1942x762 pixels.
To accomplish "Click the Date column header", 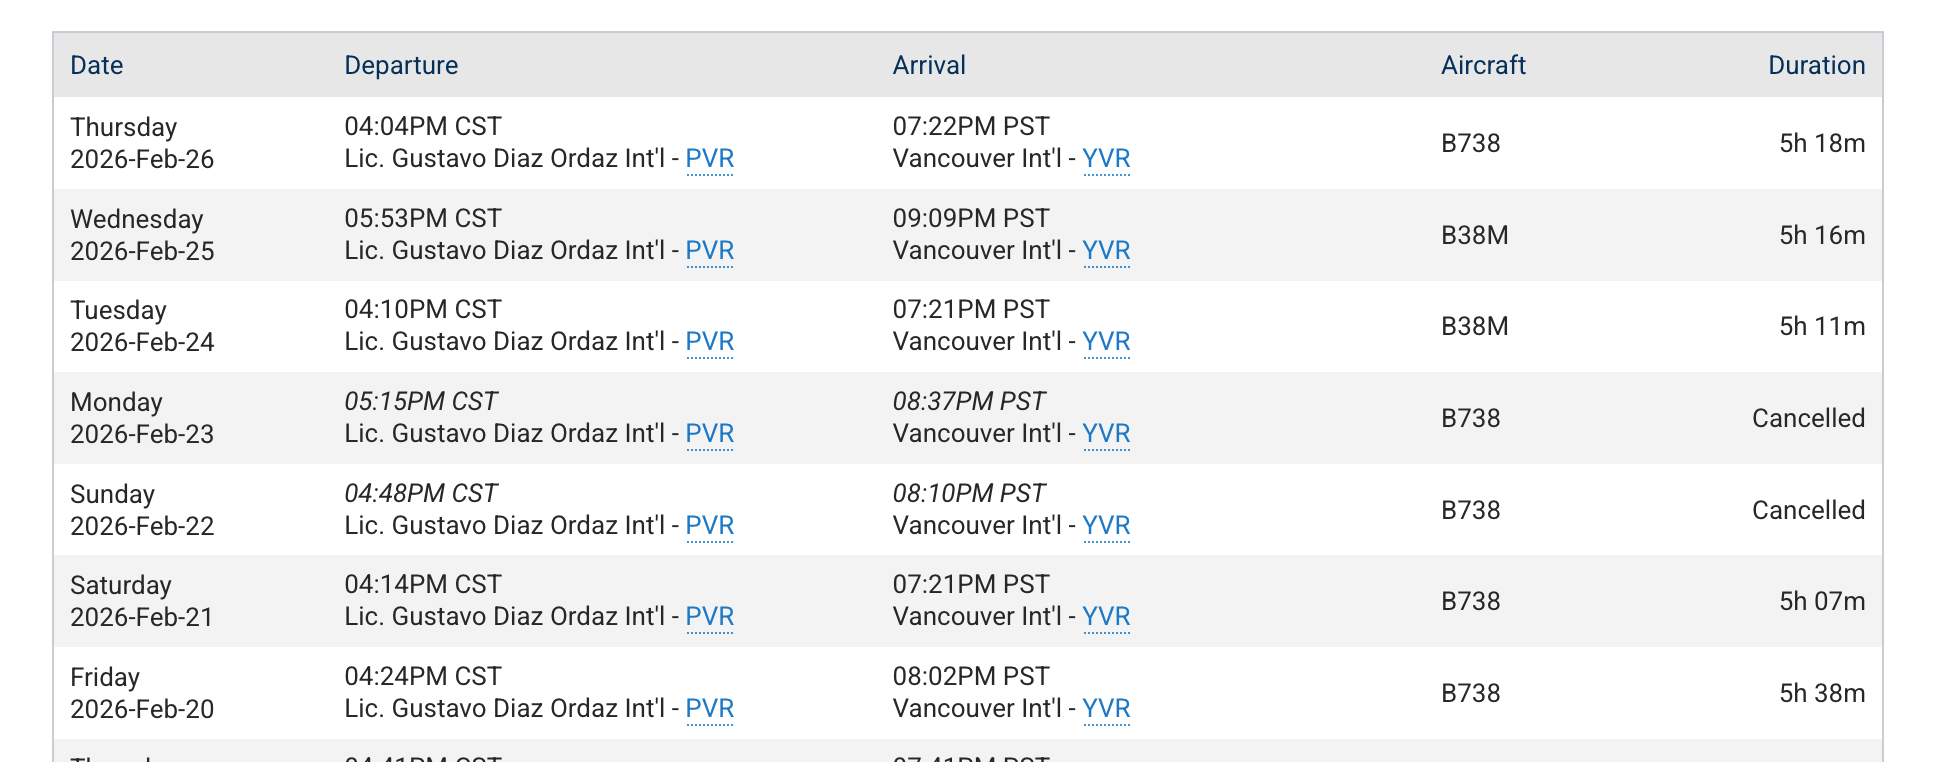I will tap(97, 66).
